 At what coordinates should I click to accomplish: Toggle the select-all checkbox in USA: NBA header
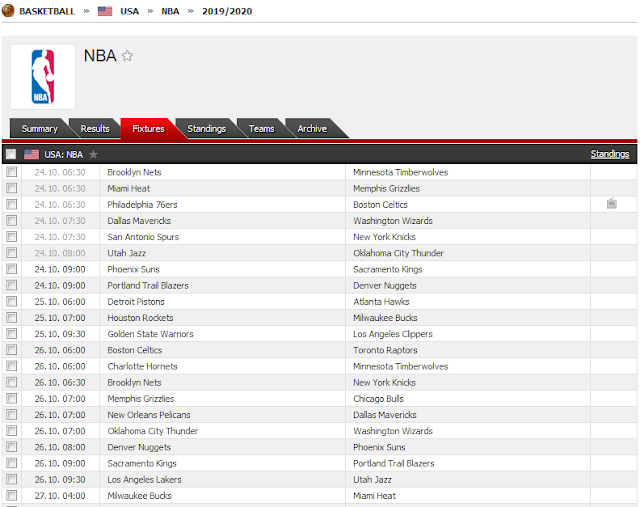pyautogui.click(x=11, y=154)
